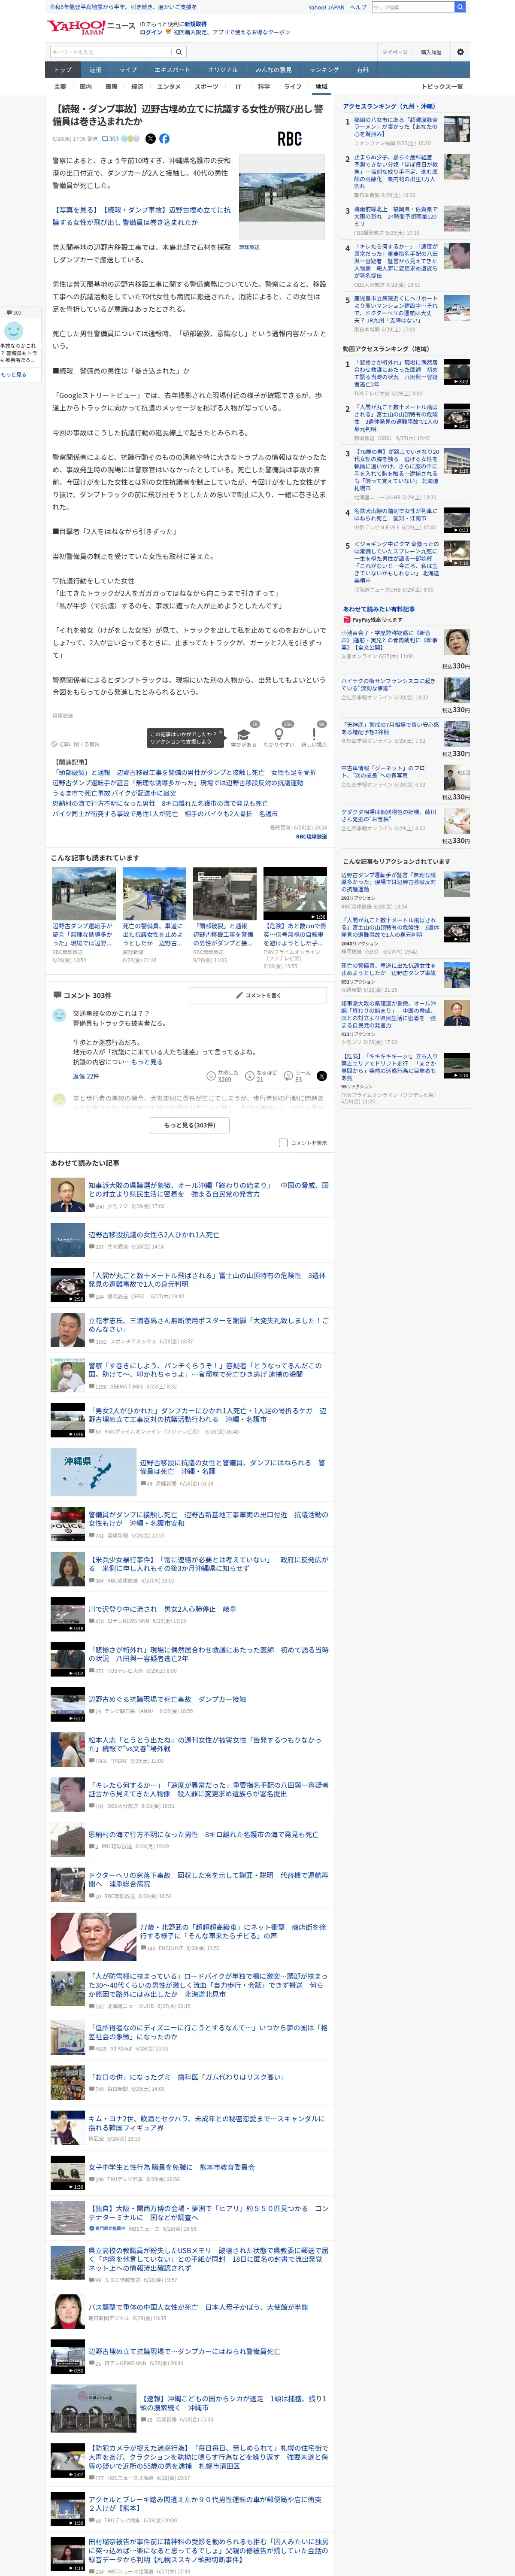Open related article 恩納村の海で行方不明
Viewport: 515px width, 2576px height.
point(160,803)
